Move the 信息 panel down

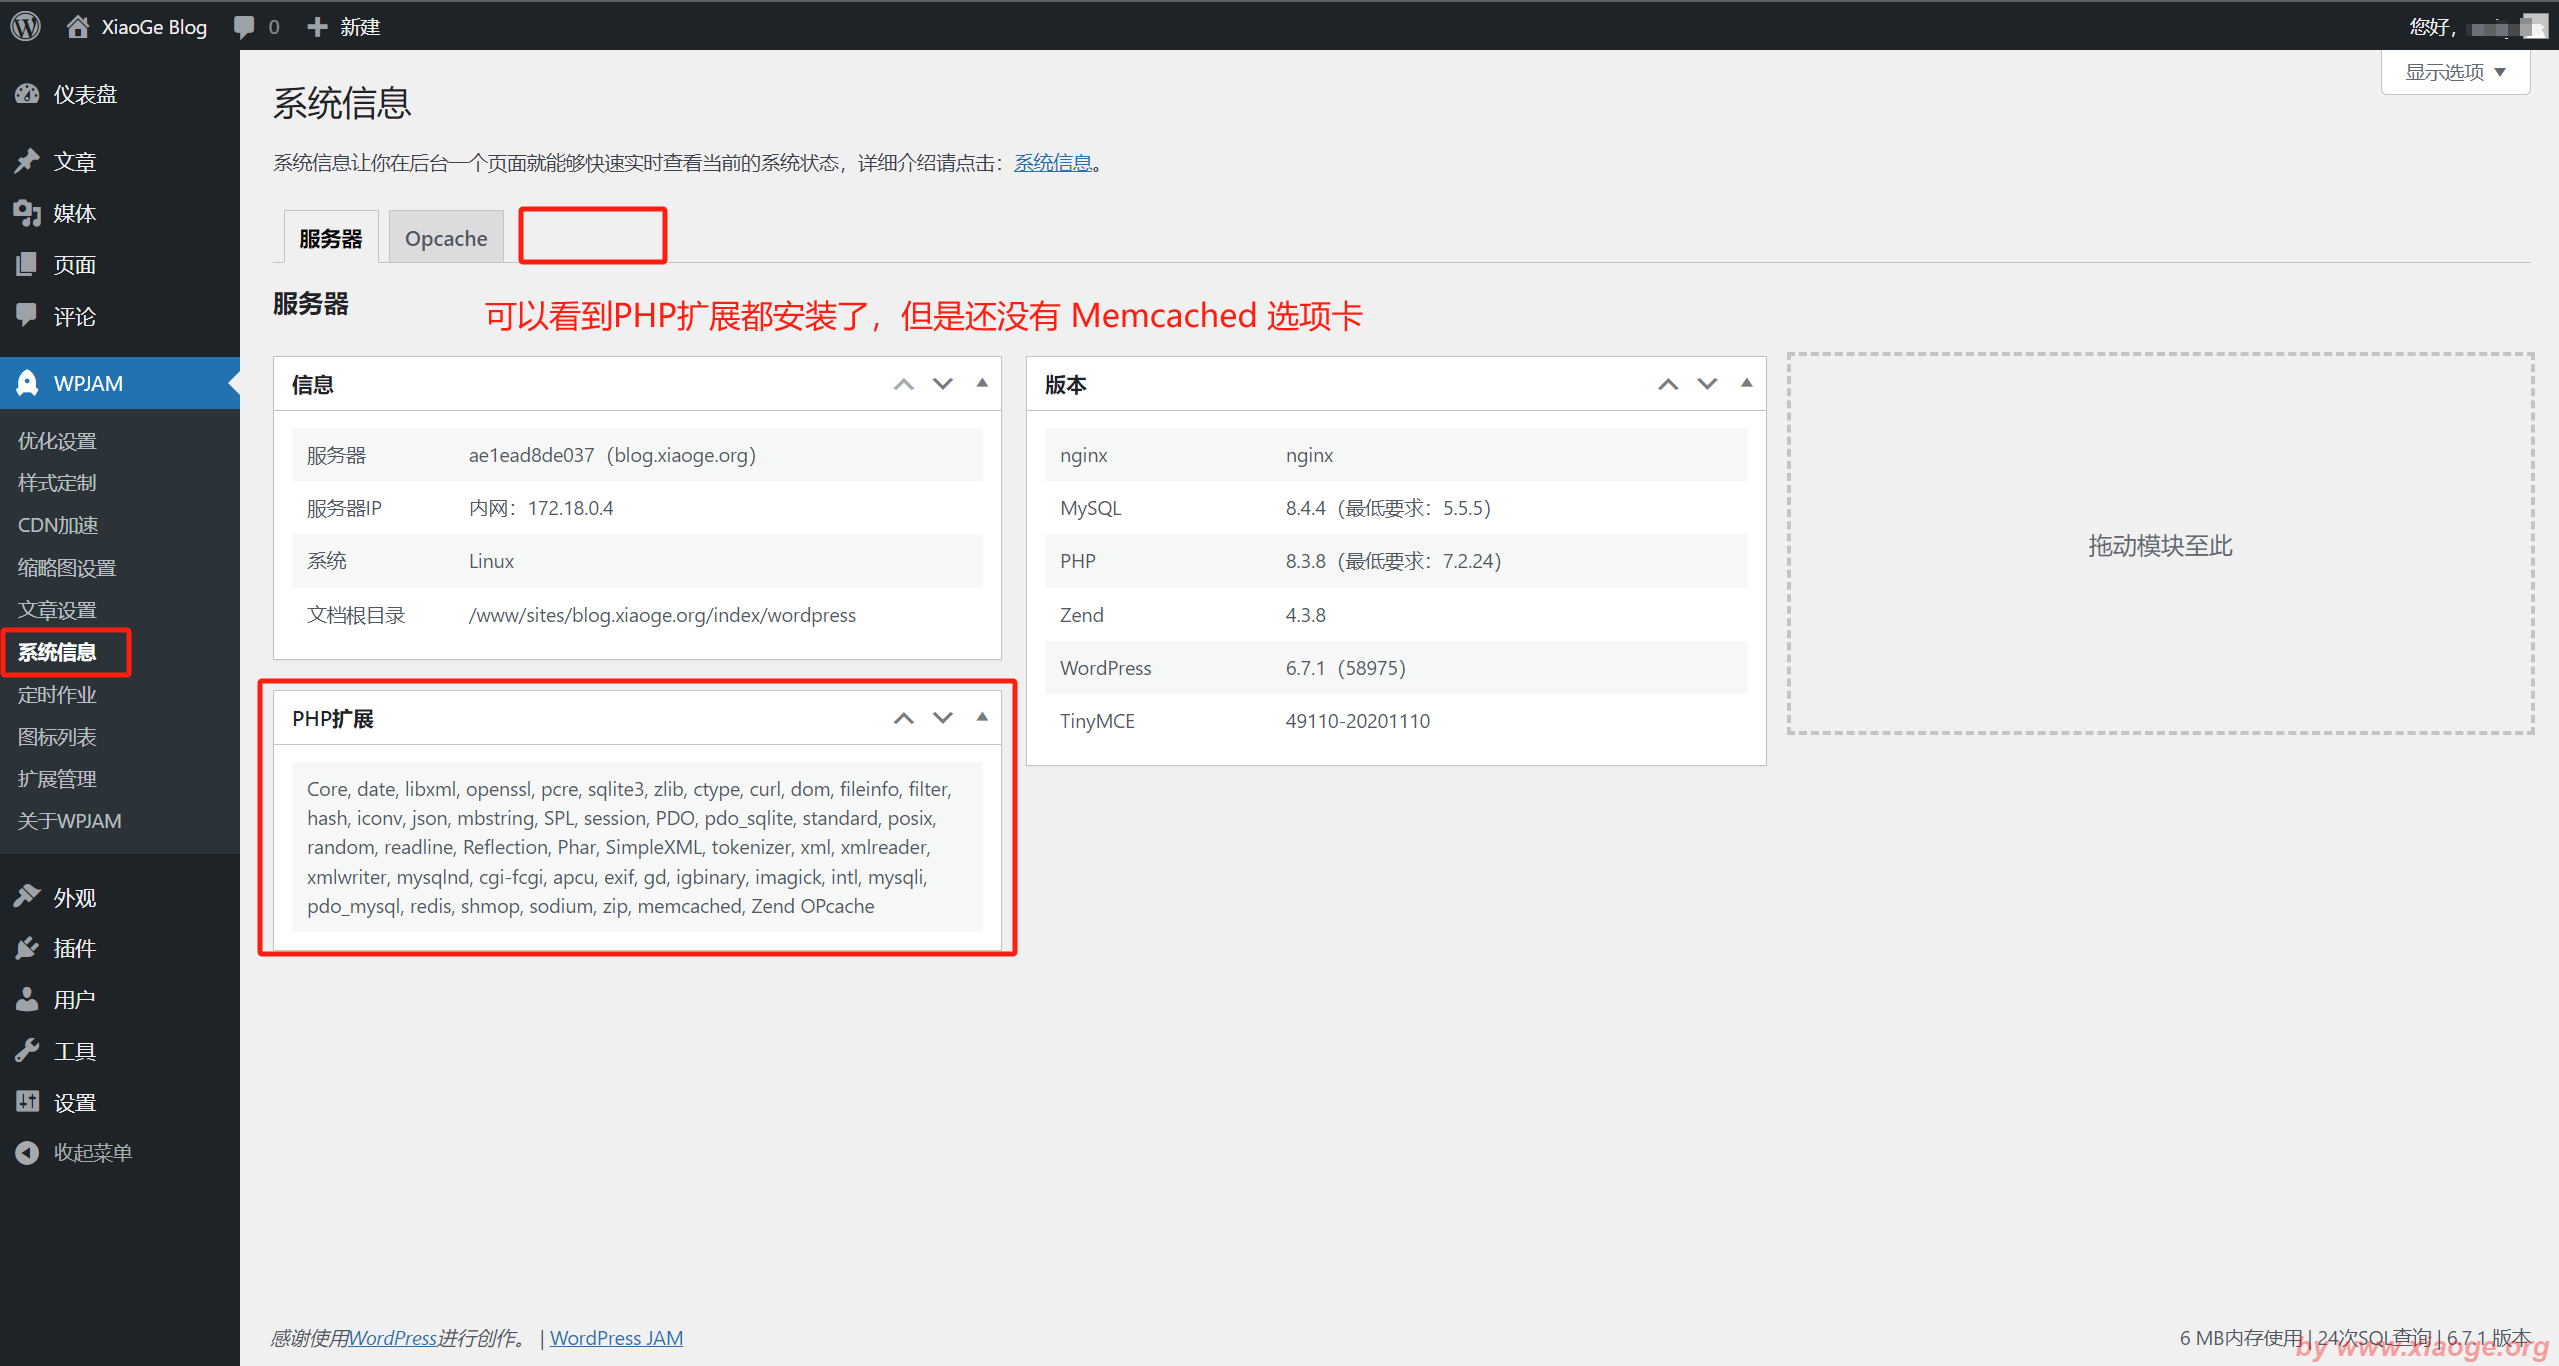pyautogui.click(x=943, y=384)
